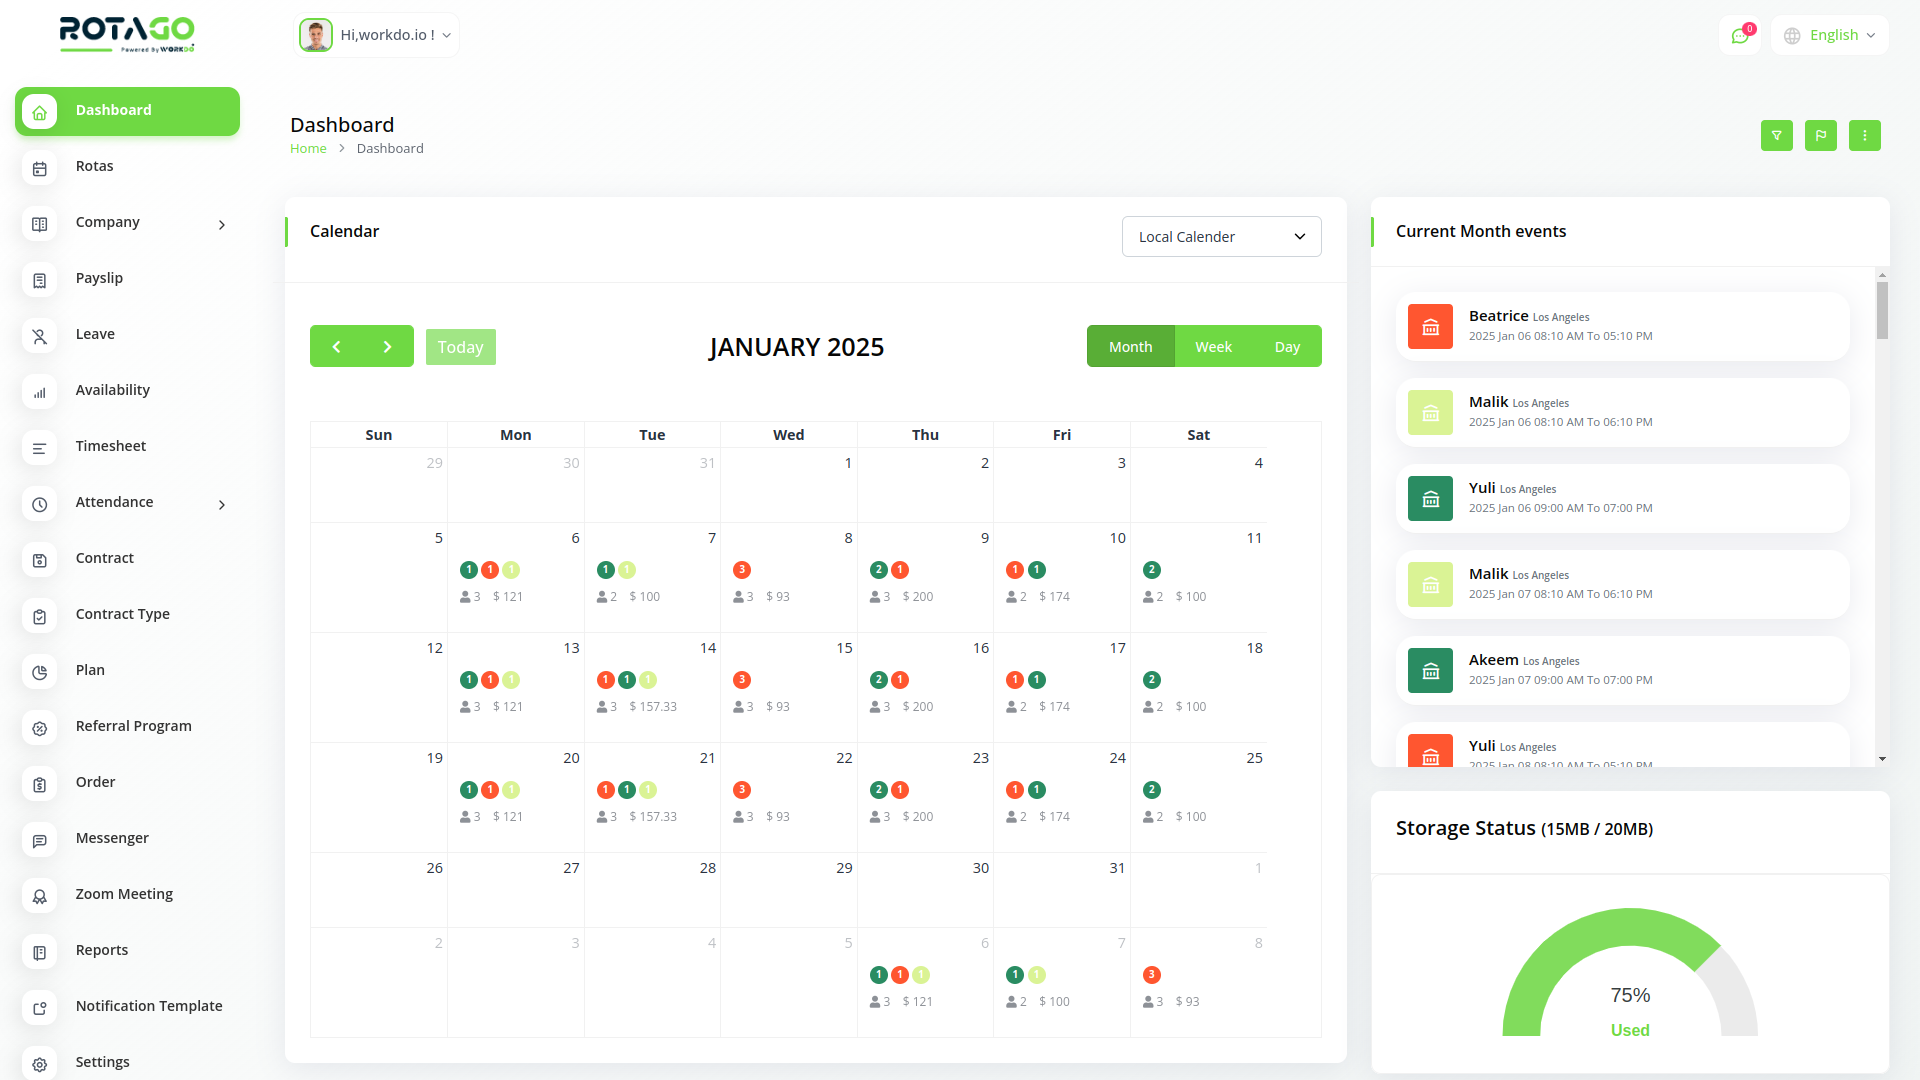
Task: Go to the previous month
Action: 336,347
